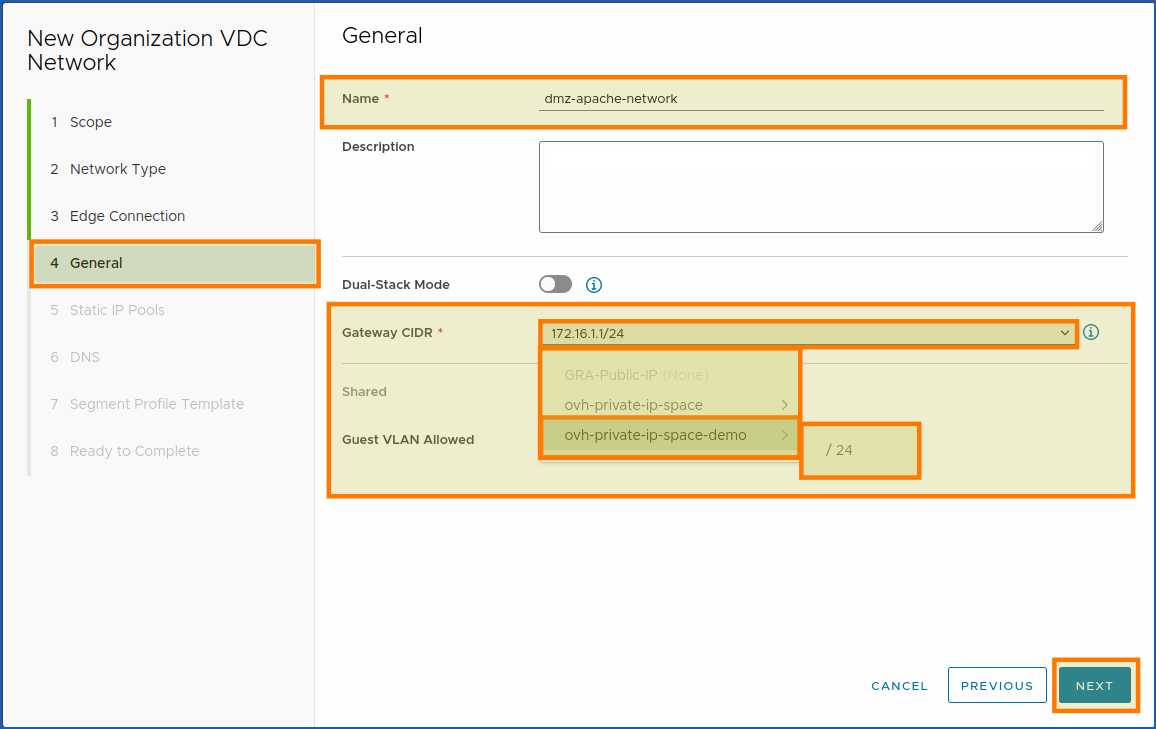Cancel the network creation wizard
The image size is (1156, 729).
click(x=899, y=686)
